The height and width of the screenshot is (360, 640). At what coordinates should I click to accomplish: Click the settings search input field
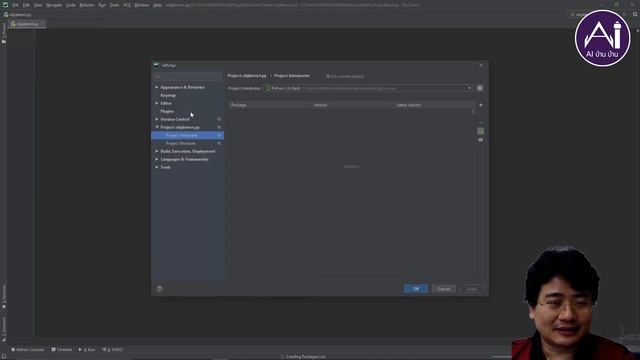[x=187, y=76]
